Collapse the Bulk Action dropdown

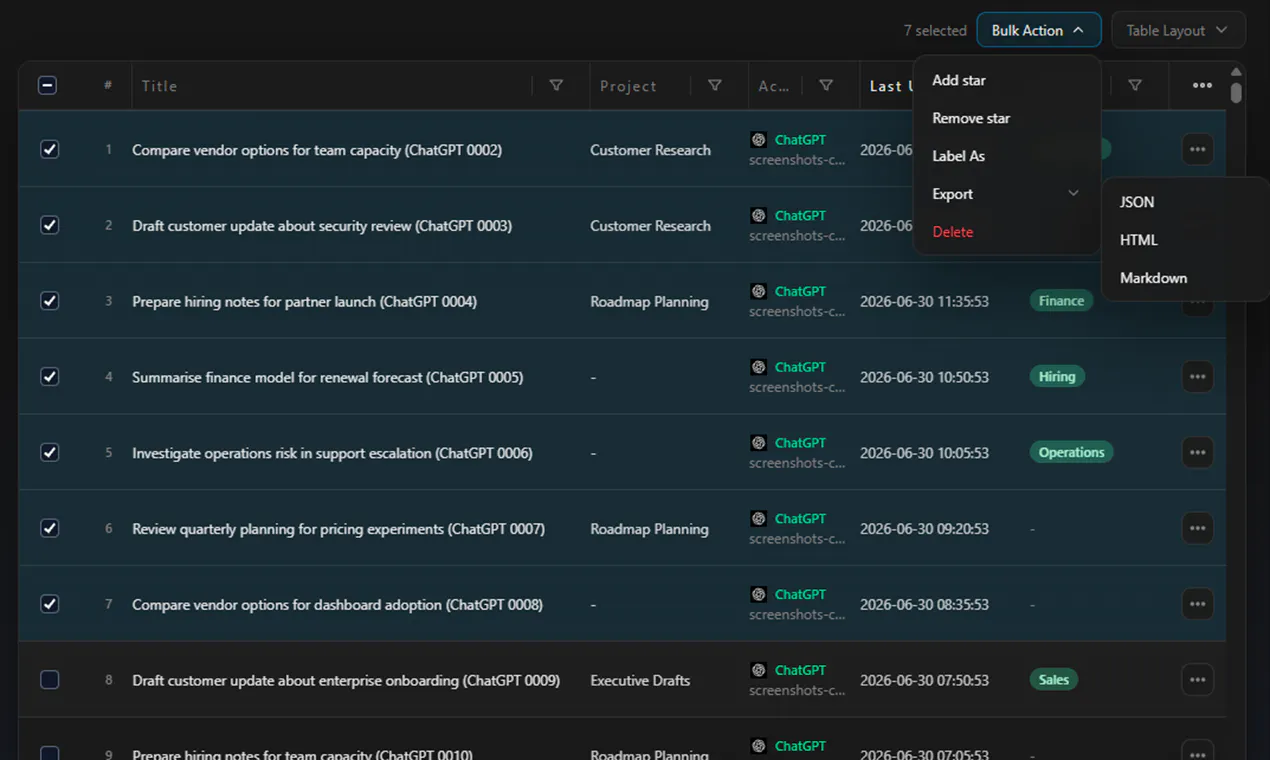click(1038, 30)
